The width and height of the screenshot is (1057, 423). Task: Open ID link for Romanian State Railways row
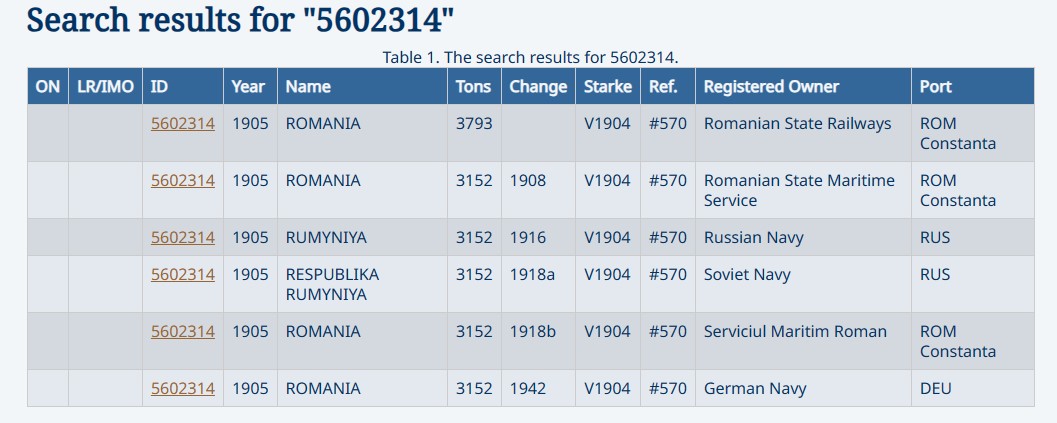[x=182, y=124]
